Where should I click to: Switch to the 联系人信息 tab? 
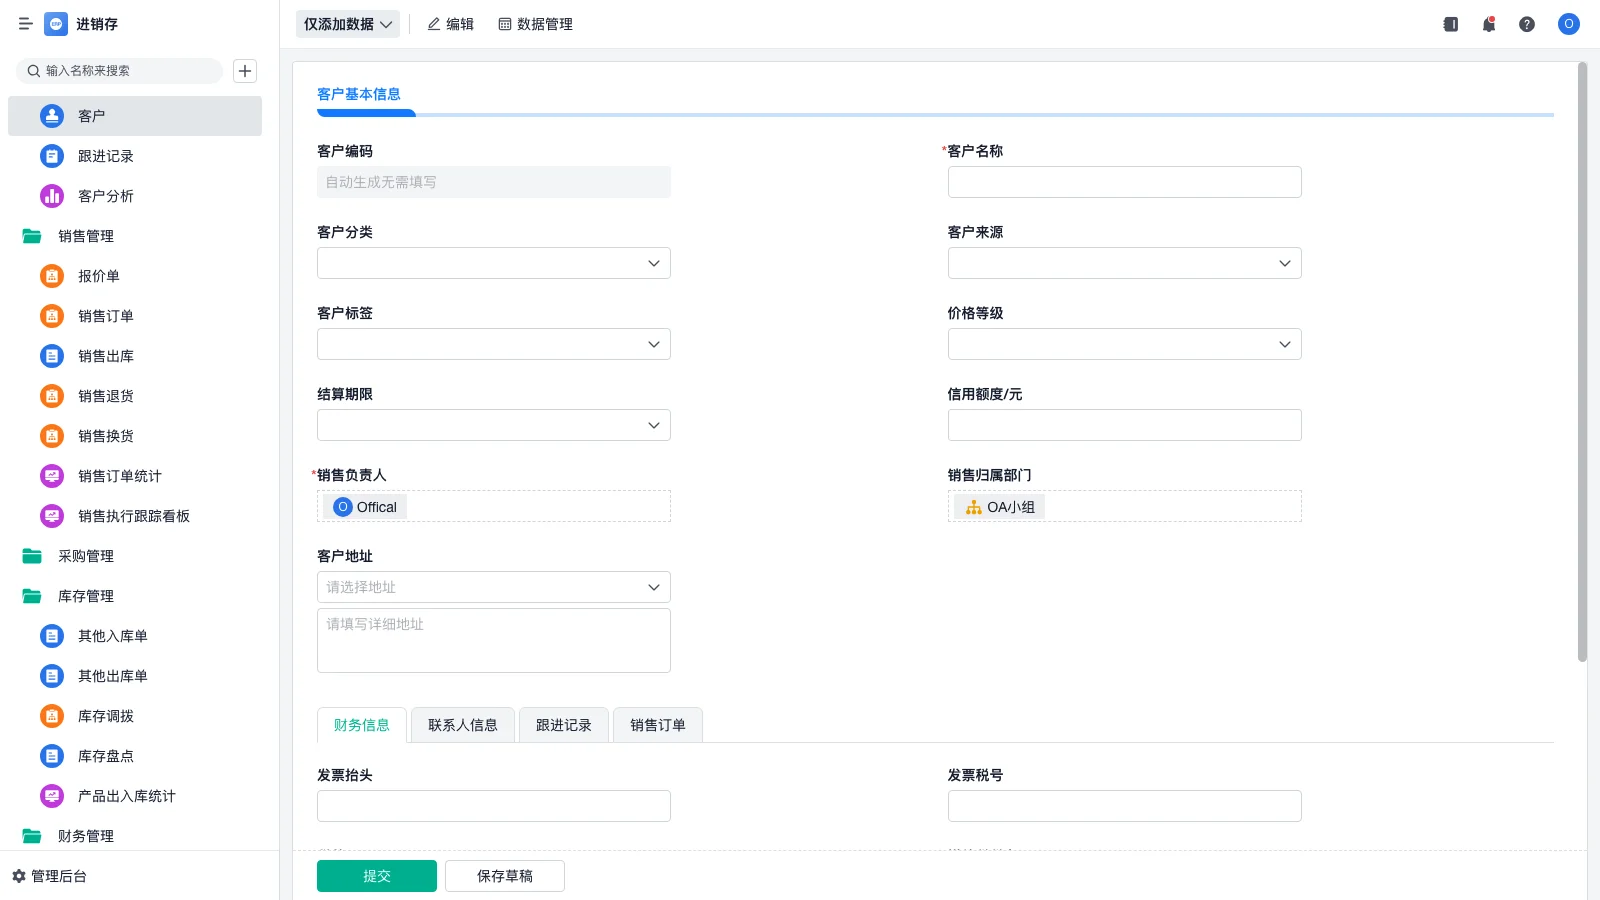pos(463,725)
